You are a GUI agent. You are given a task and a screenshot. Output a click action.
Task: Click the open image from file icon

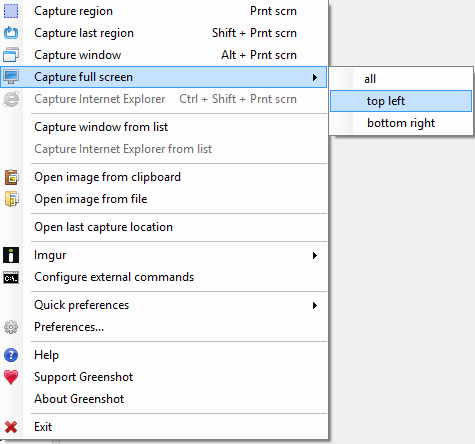[x=11, y=199]
